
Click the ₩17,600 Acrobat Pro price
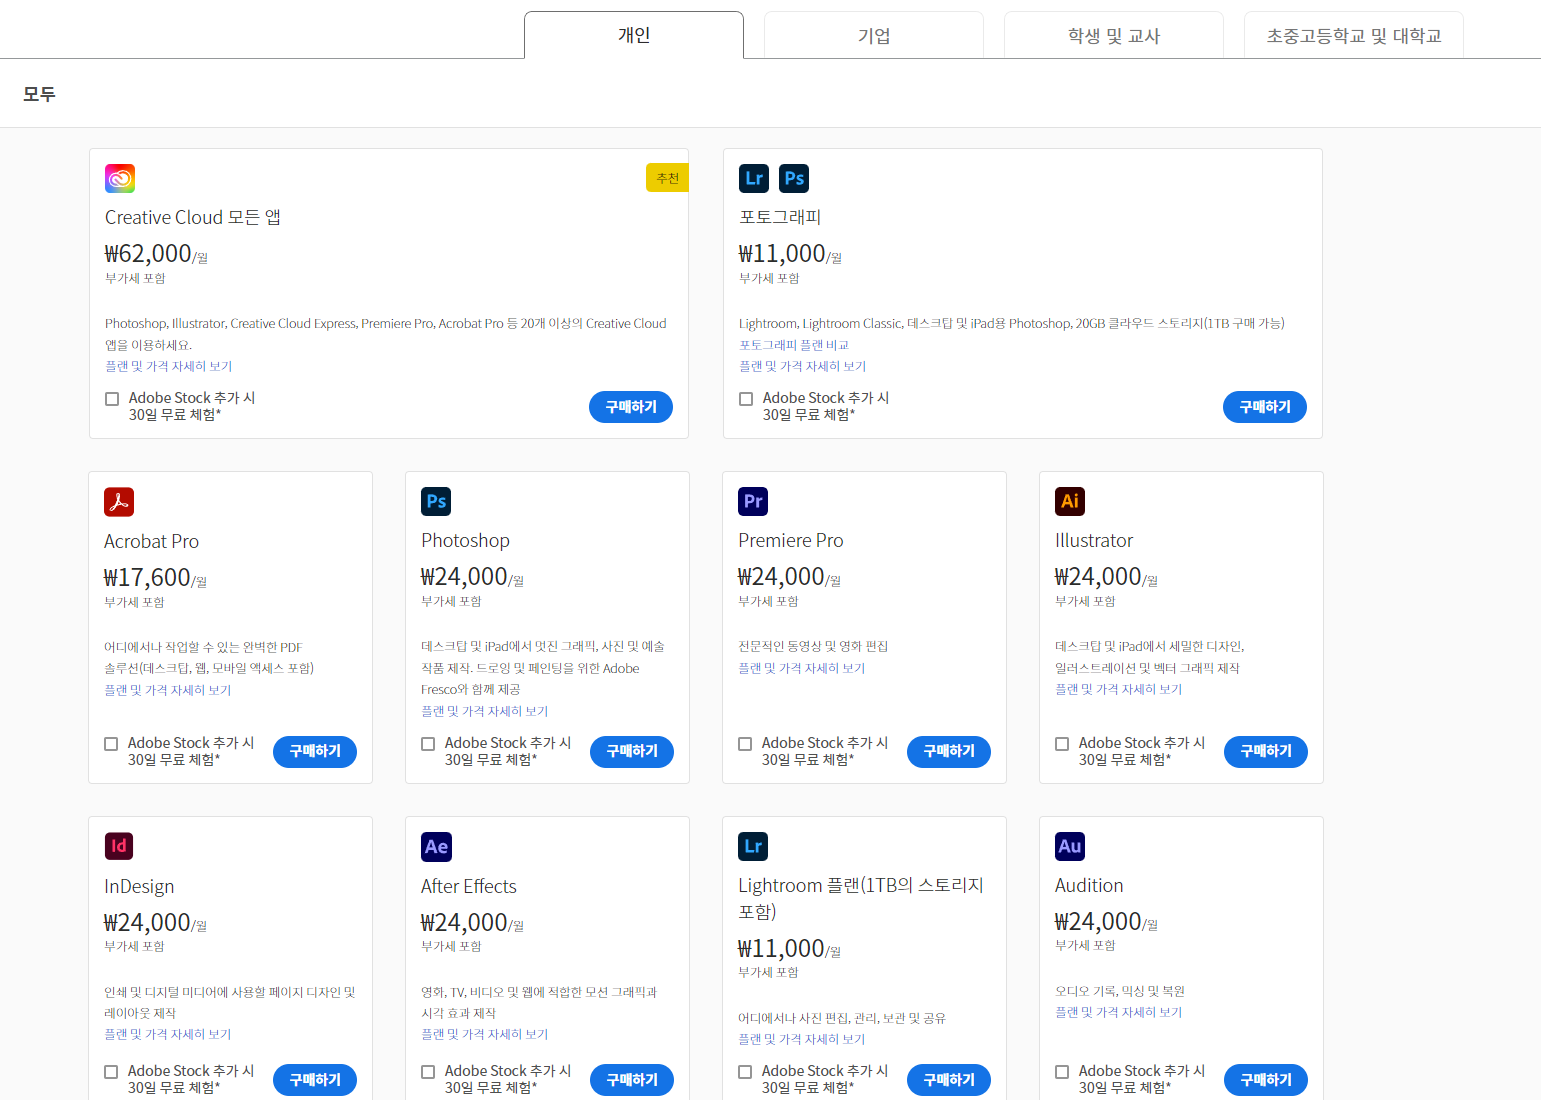[147, 578]
